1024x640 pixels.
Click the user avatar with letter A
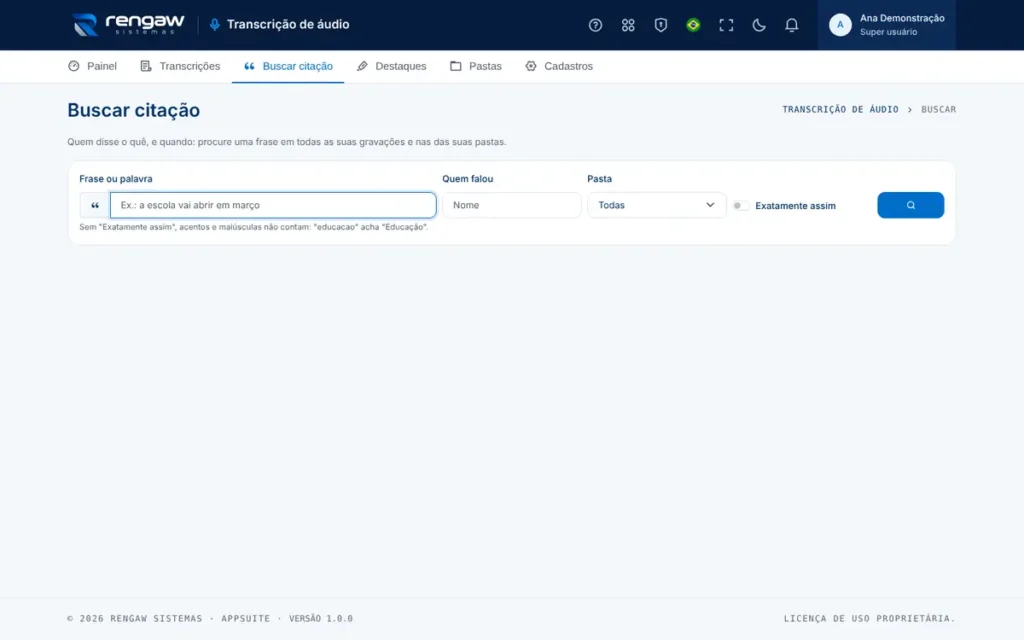[x=840, y=25]
